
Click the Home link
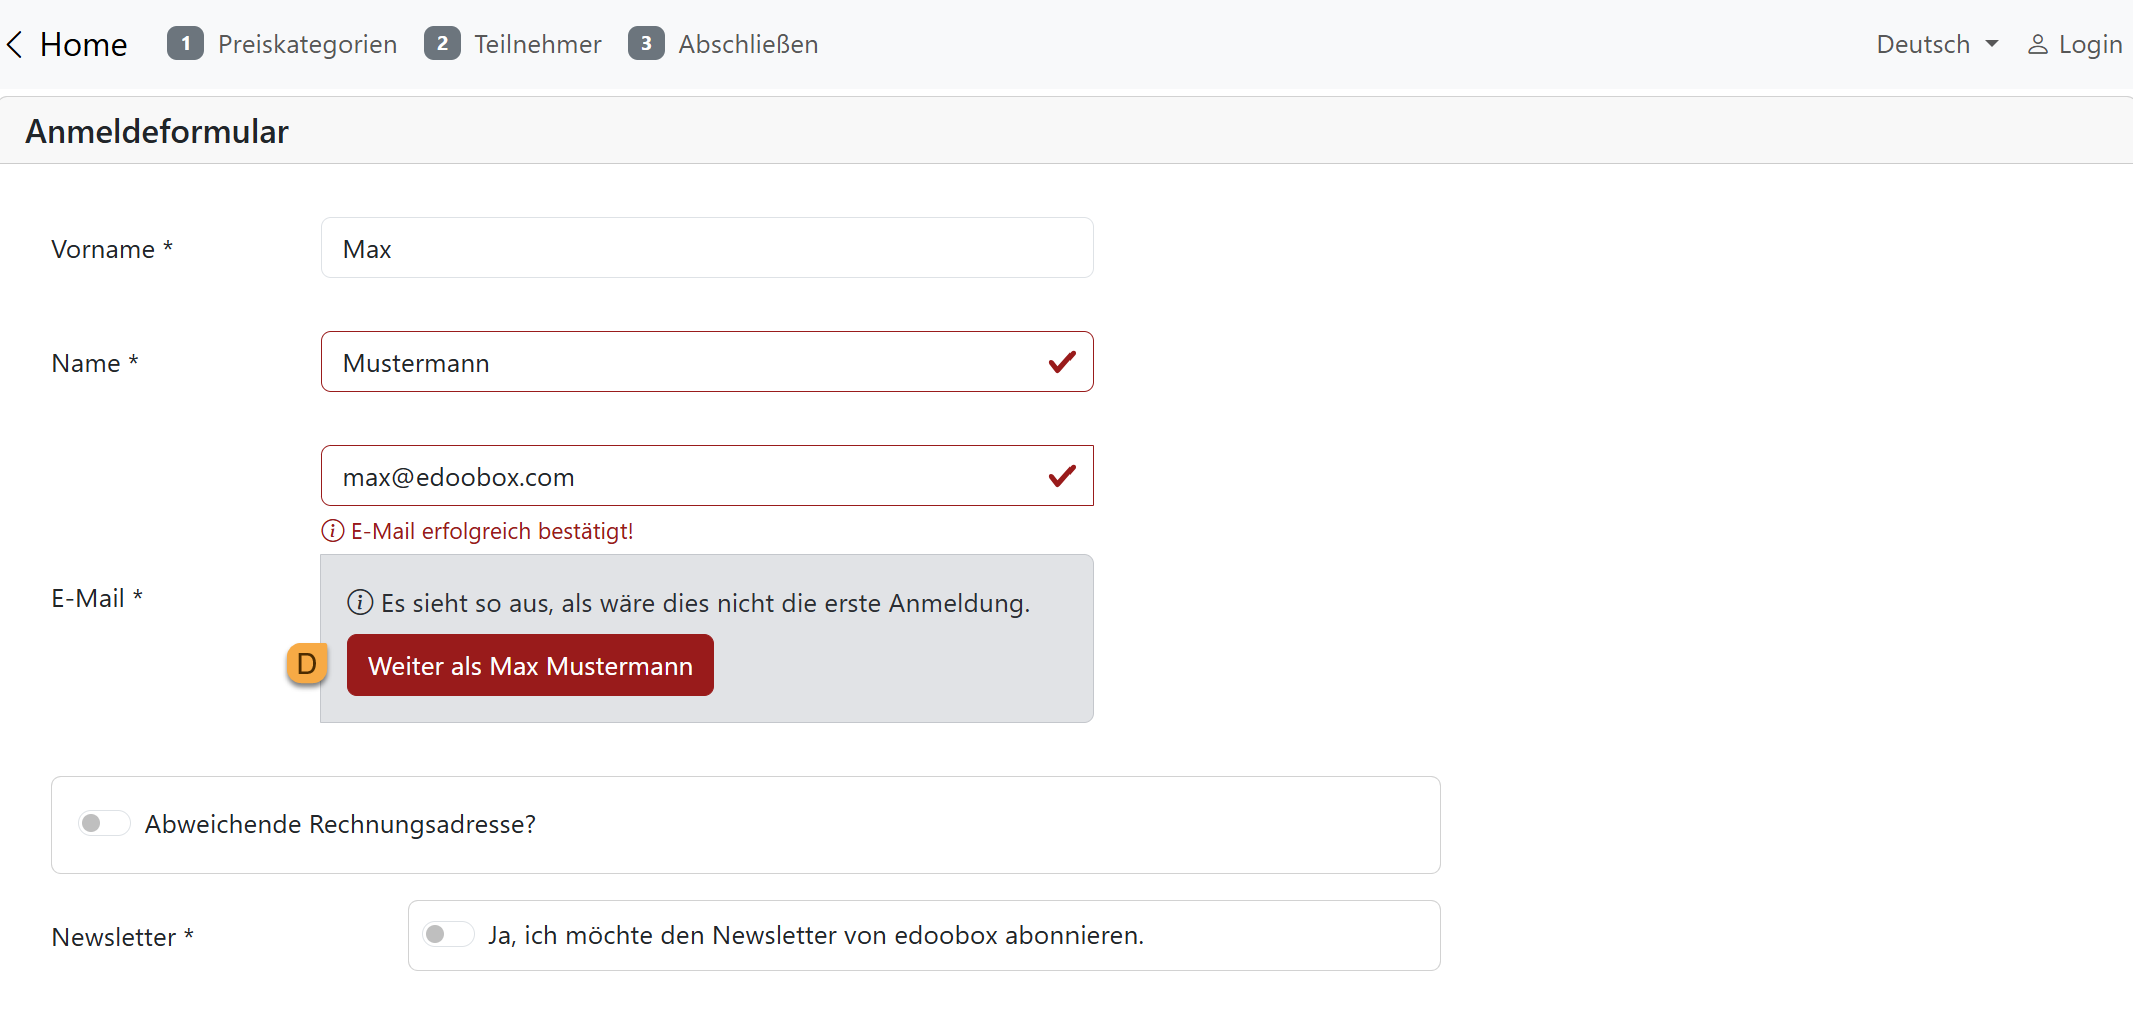pos(83,44)
